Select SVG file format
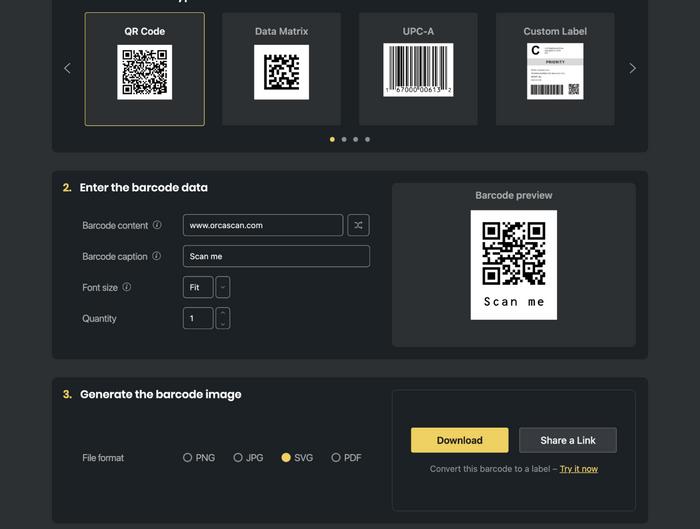700x529 pixels. click(x=297, y=458)
